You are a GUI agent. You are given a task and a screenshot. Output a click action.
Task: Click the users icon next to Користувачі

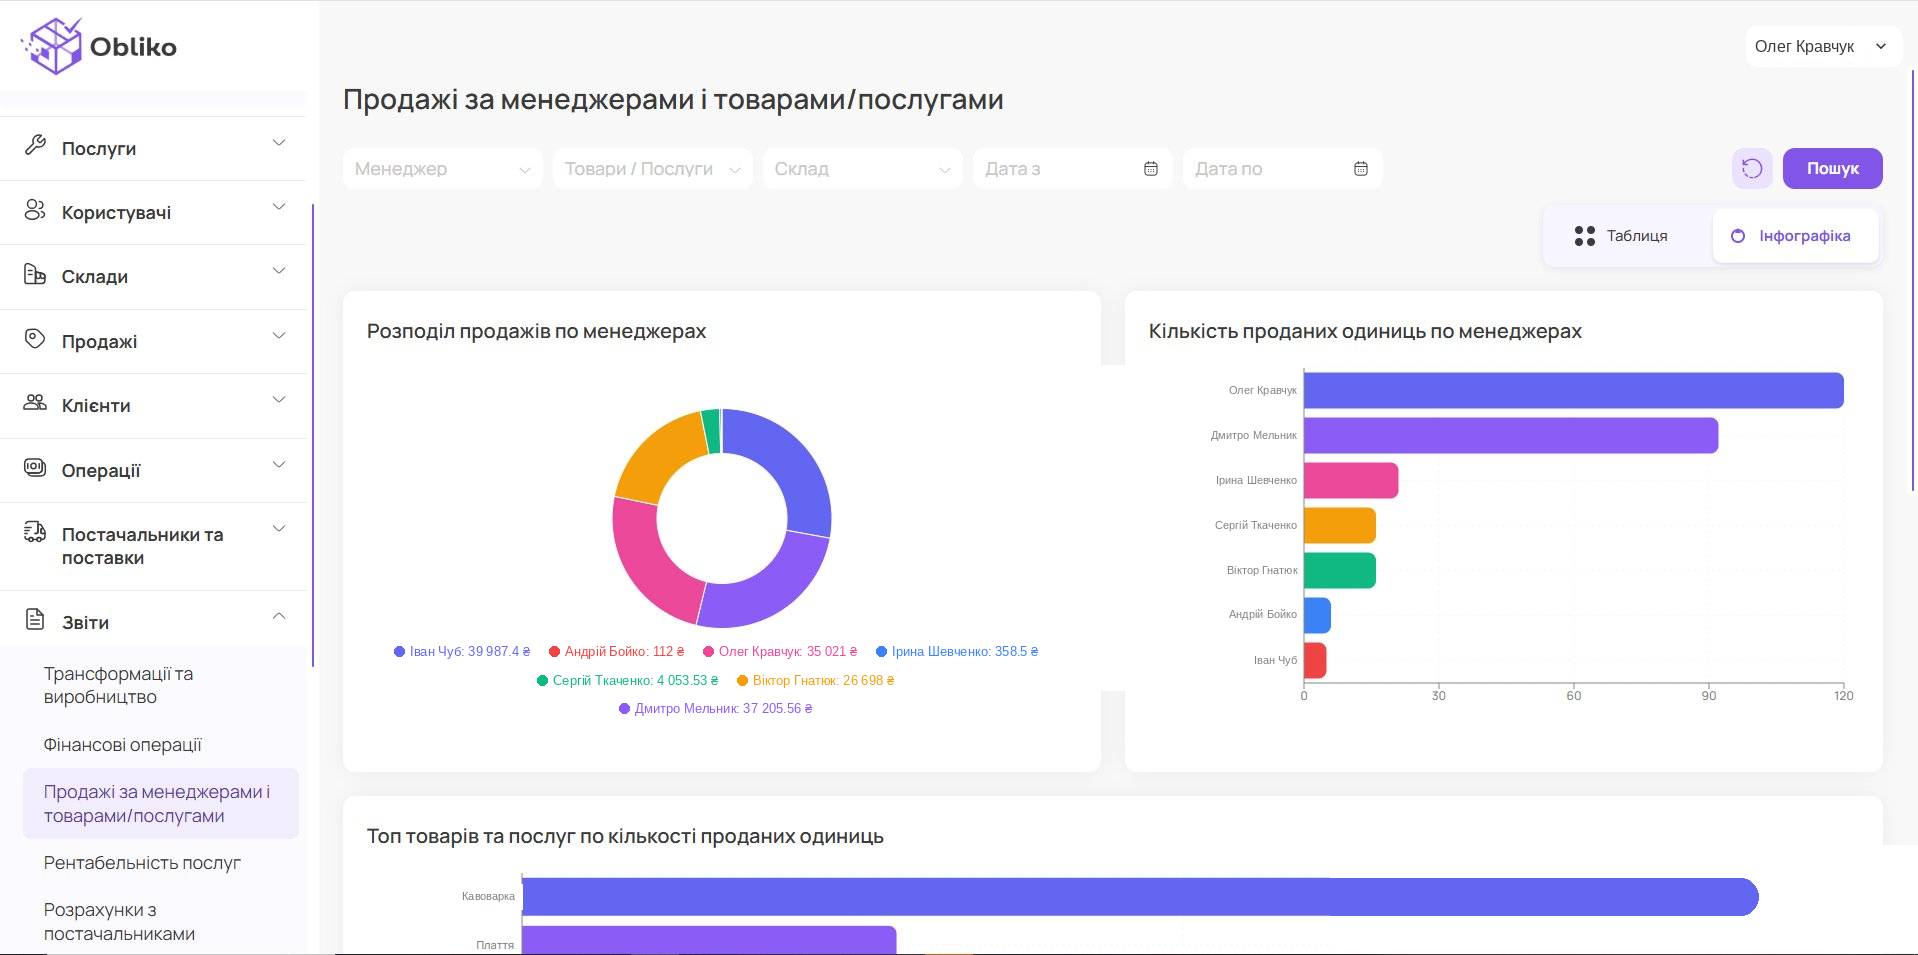pyautogui.click(x=35, y=209)
